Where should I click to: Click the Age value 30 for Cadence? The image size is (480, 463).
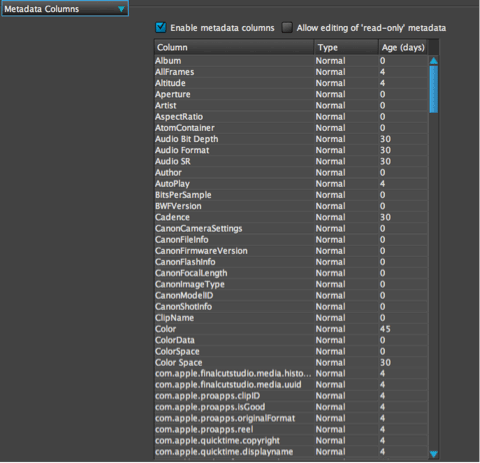[x=385, y=217]
